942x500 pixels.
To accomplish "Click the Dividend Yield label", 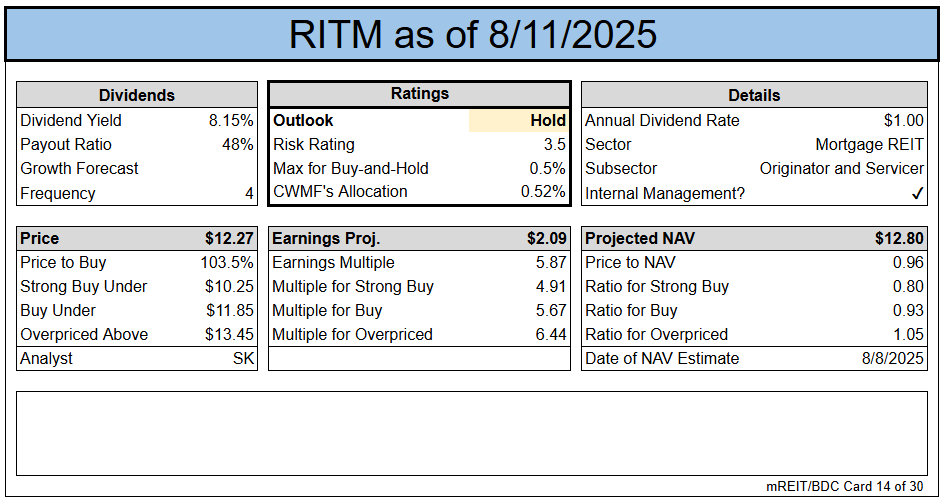I will [x=71, y=120].
